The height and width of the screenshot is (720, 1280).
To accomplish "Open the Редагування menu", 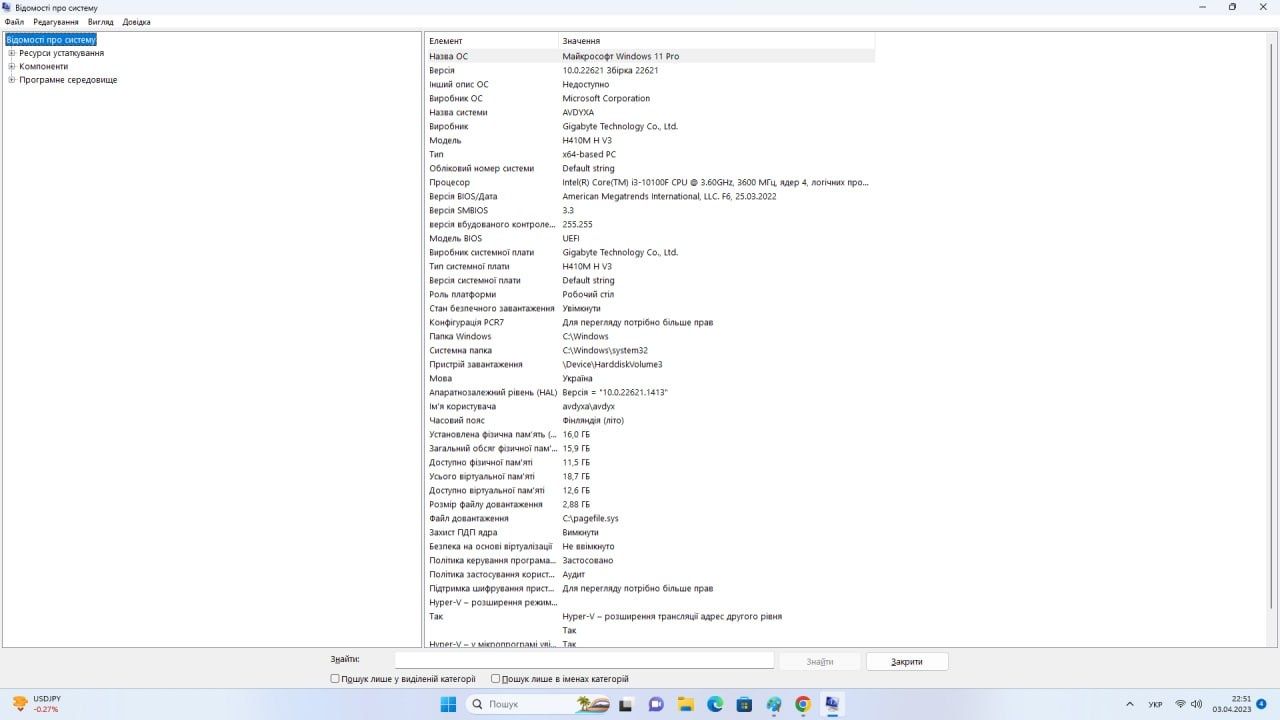I will (56, 21).
